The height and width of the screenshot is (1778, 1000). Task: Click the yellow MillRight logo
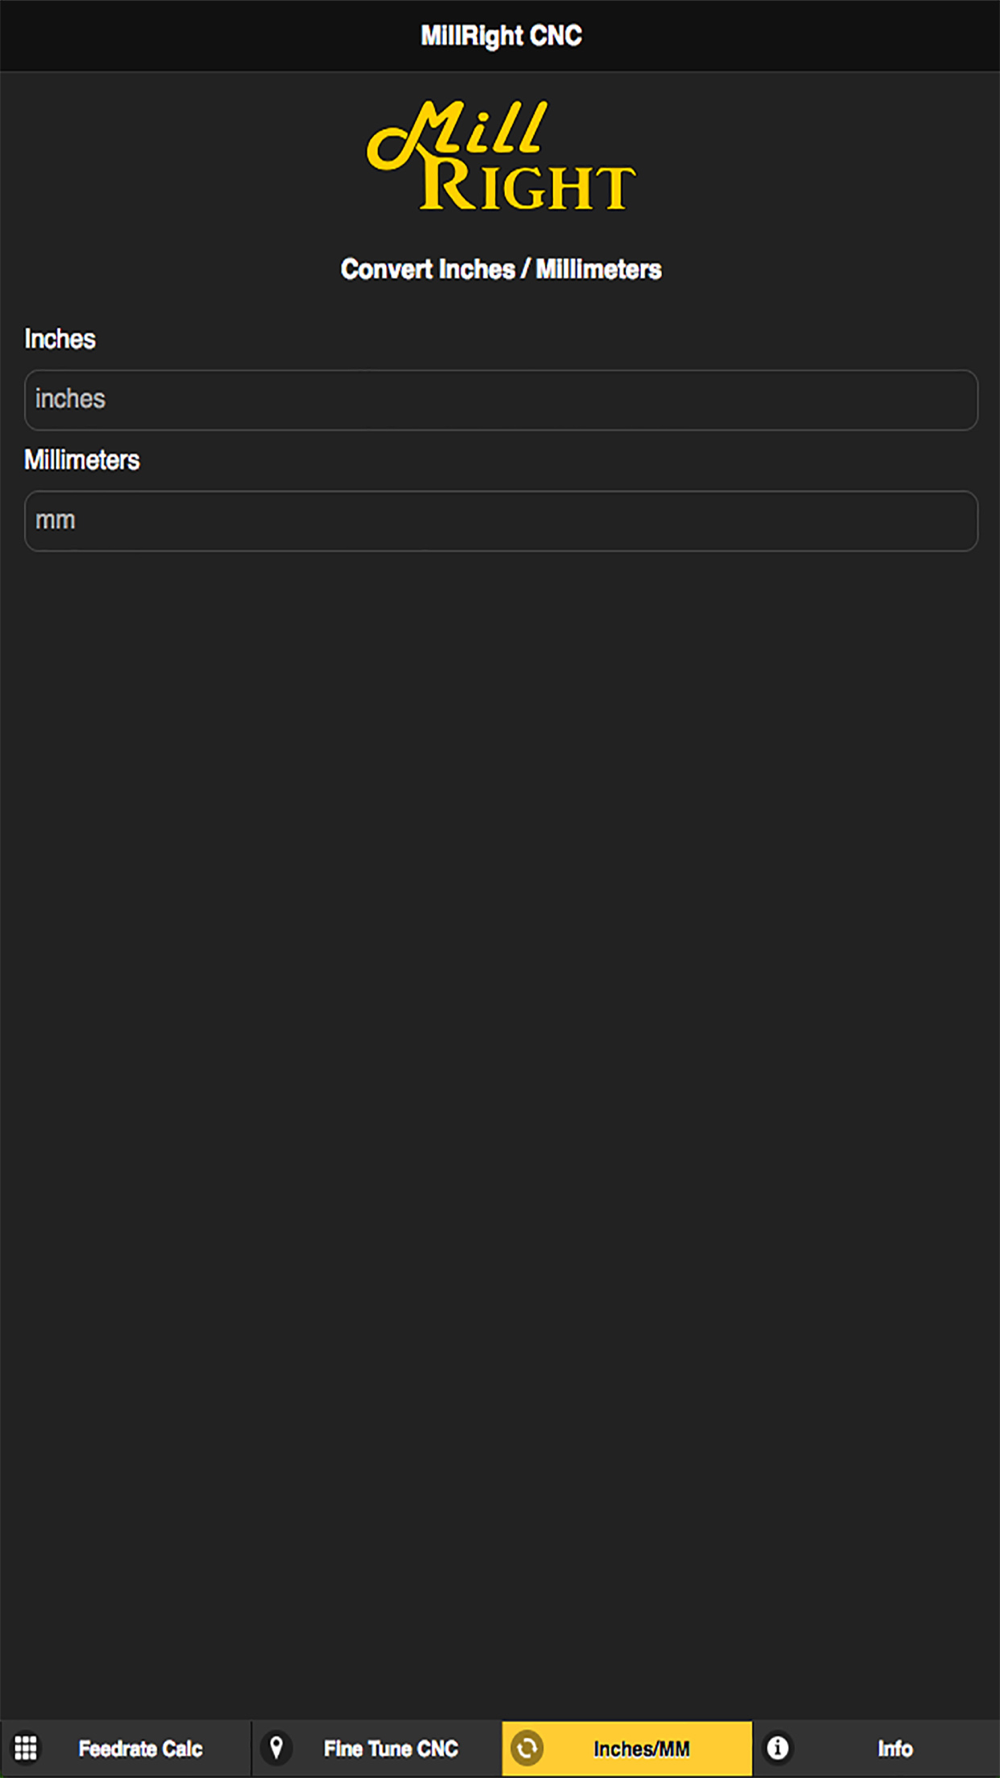click(501, 156)
